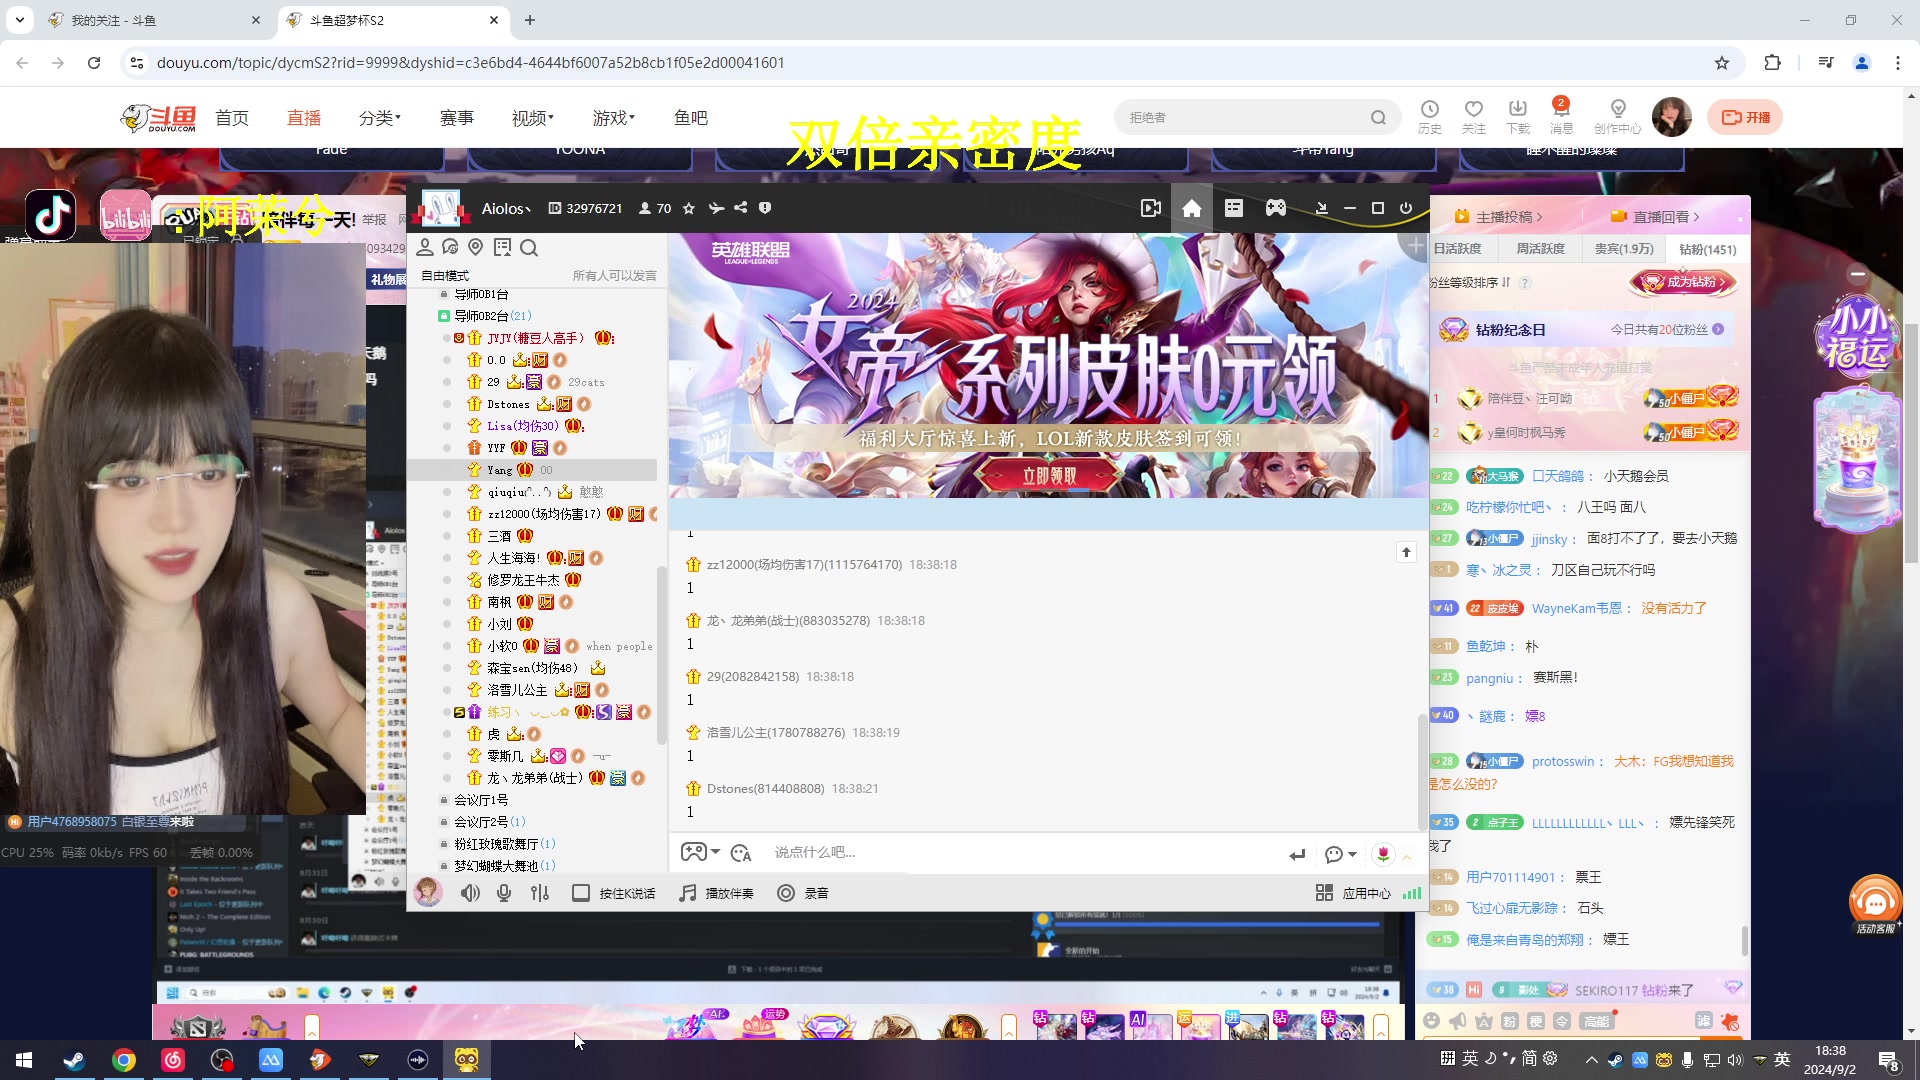Open Steam from the Windows taskbar
1920x1080 pixels.
pyautogui.click(x=74, y=1060)
